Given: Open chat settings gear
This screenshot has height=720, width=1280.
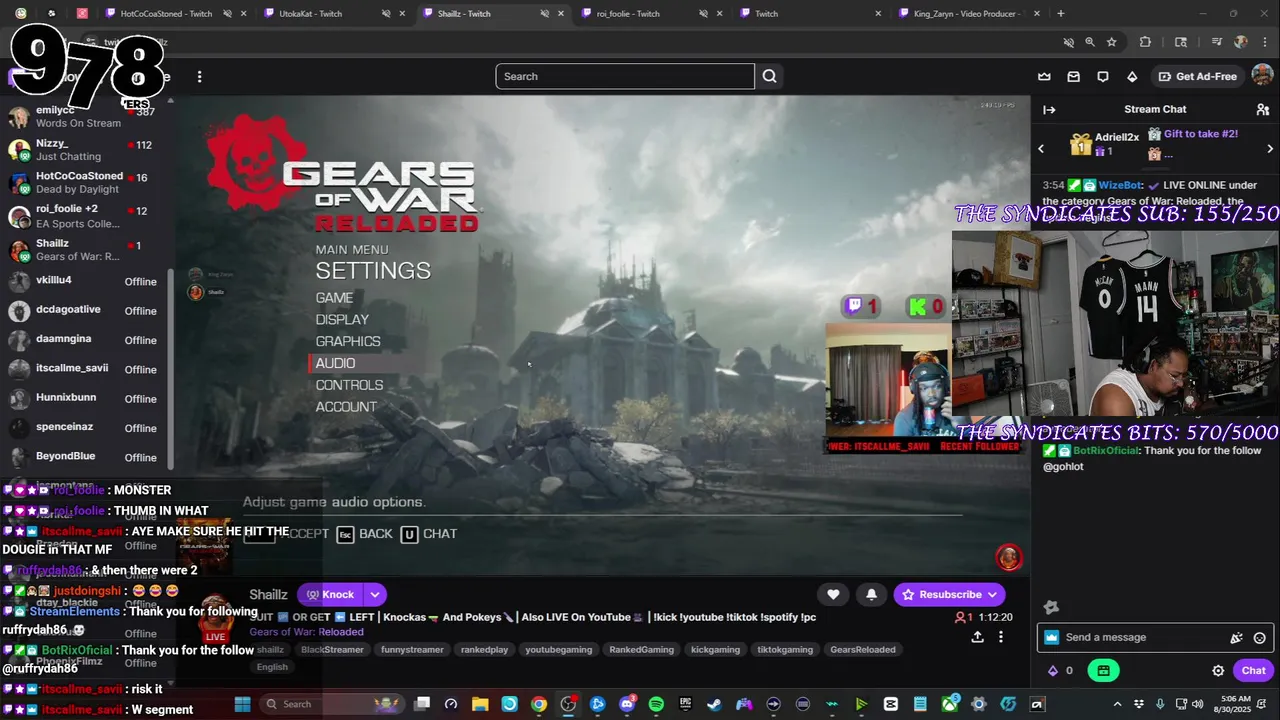Looking at the screenshot, I should [x=1218, y=671].
